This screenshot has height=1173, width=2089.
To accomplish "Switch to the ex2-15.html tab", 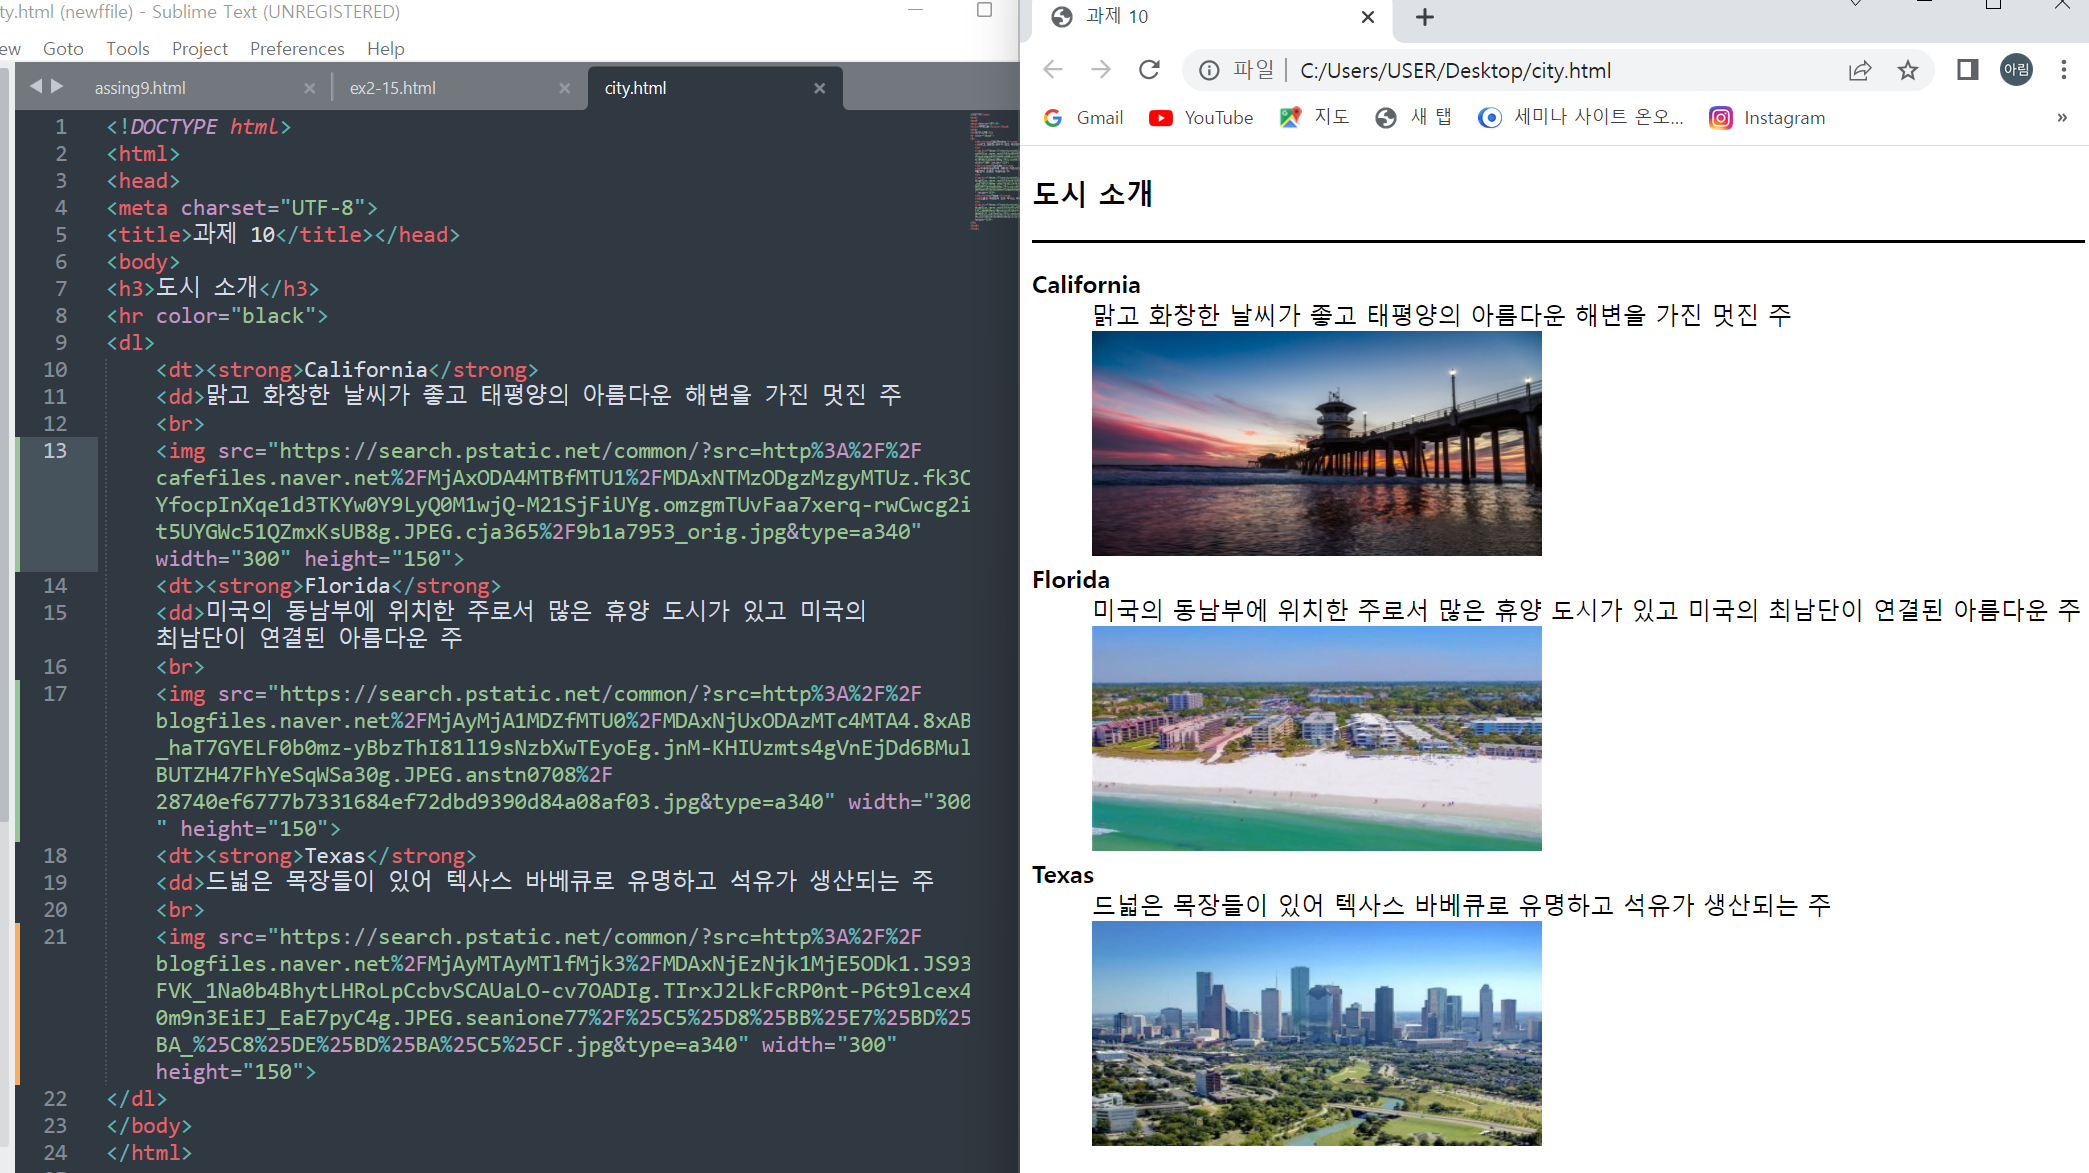I will (x=393, y=88).
